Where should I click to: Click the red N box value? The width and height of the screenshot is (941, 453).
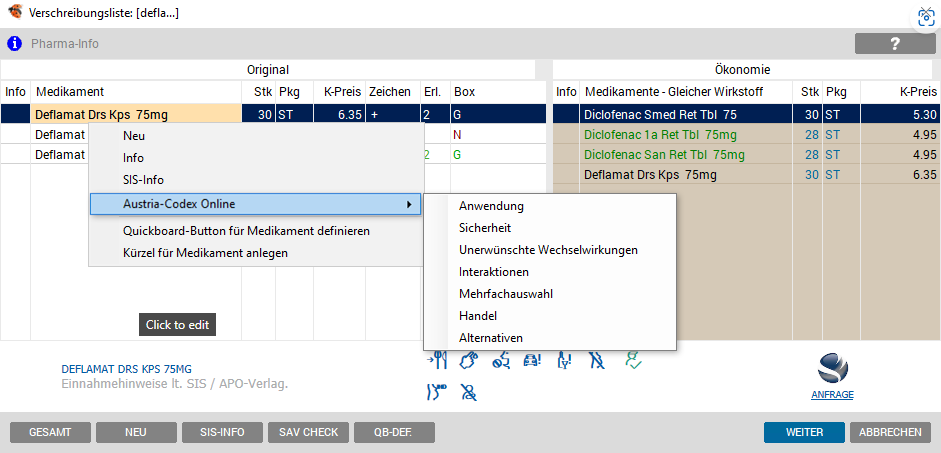click(x=458, y=135)
